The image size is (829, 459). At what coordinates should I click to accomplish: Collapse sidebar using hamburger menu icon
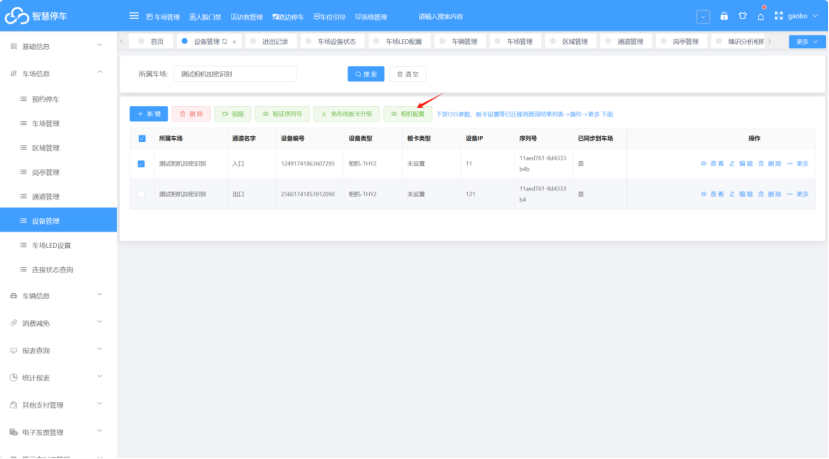[134, 16]
